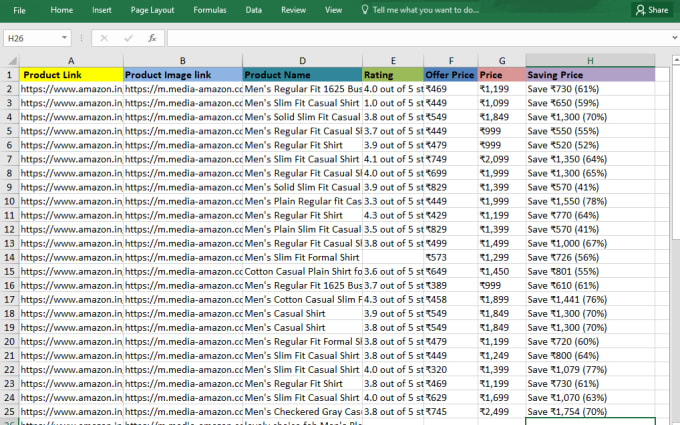Viewport: 680px width, 425px height.
Task: Click the 'Men's Checkered Gray' product cell
Action: coord(302,412)
